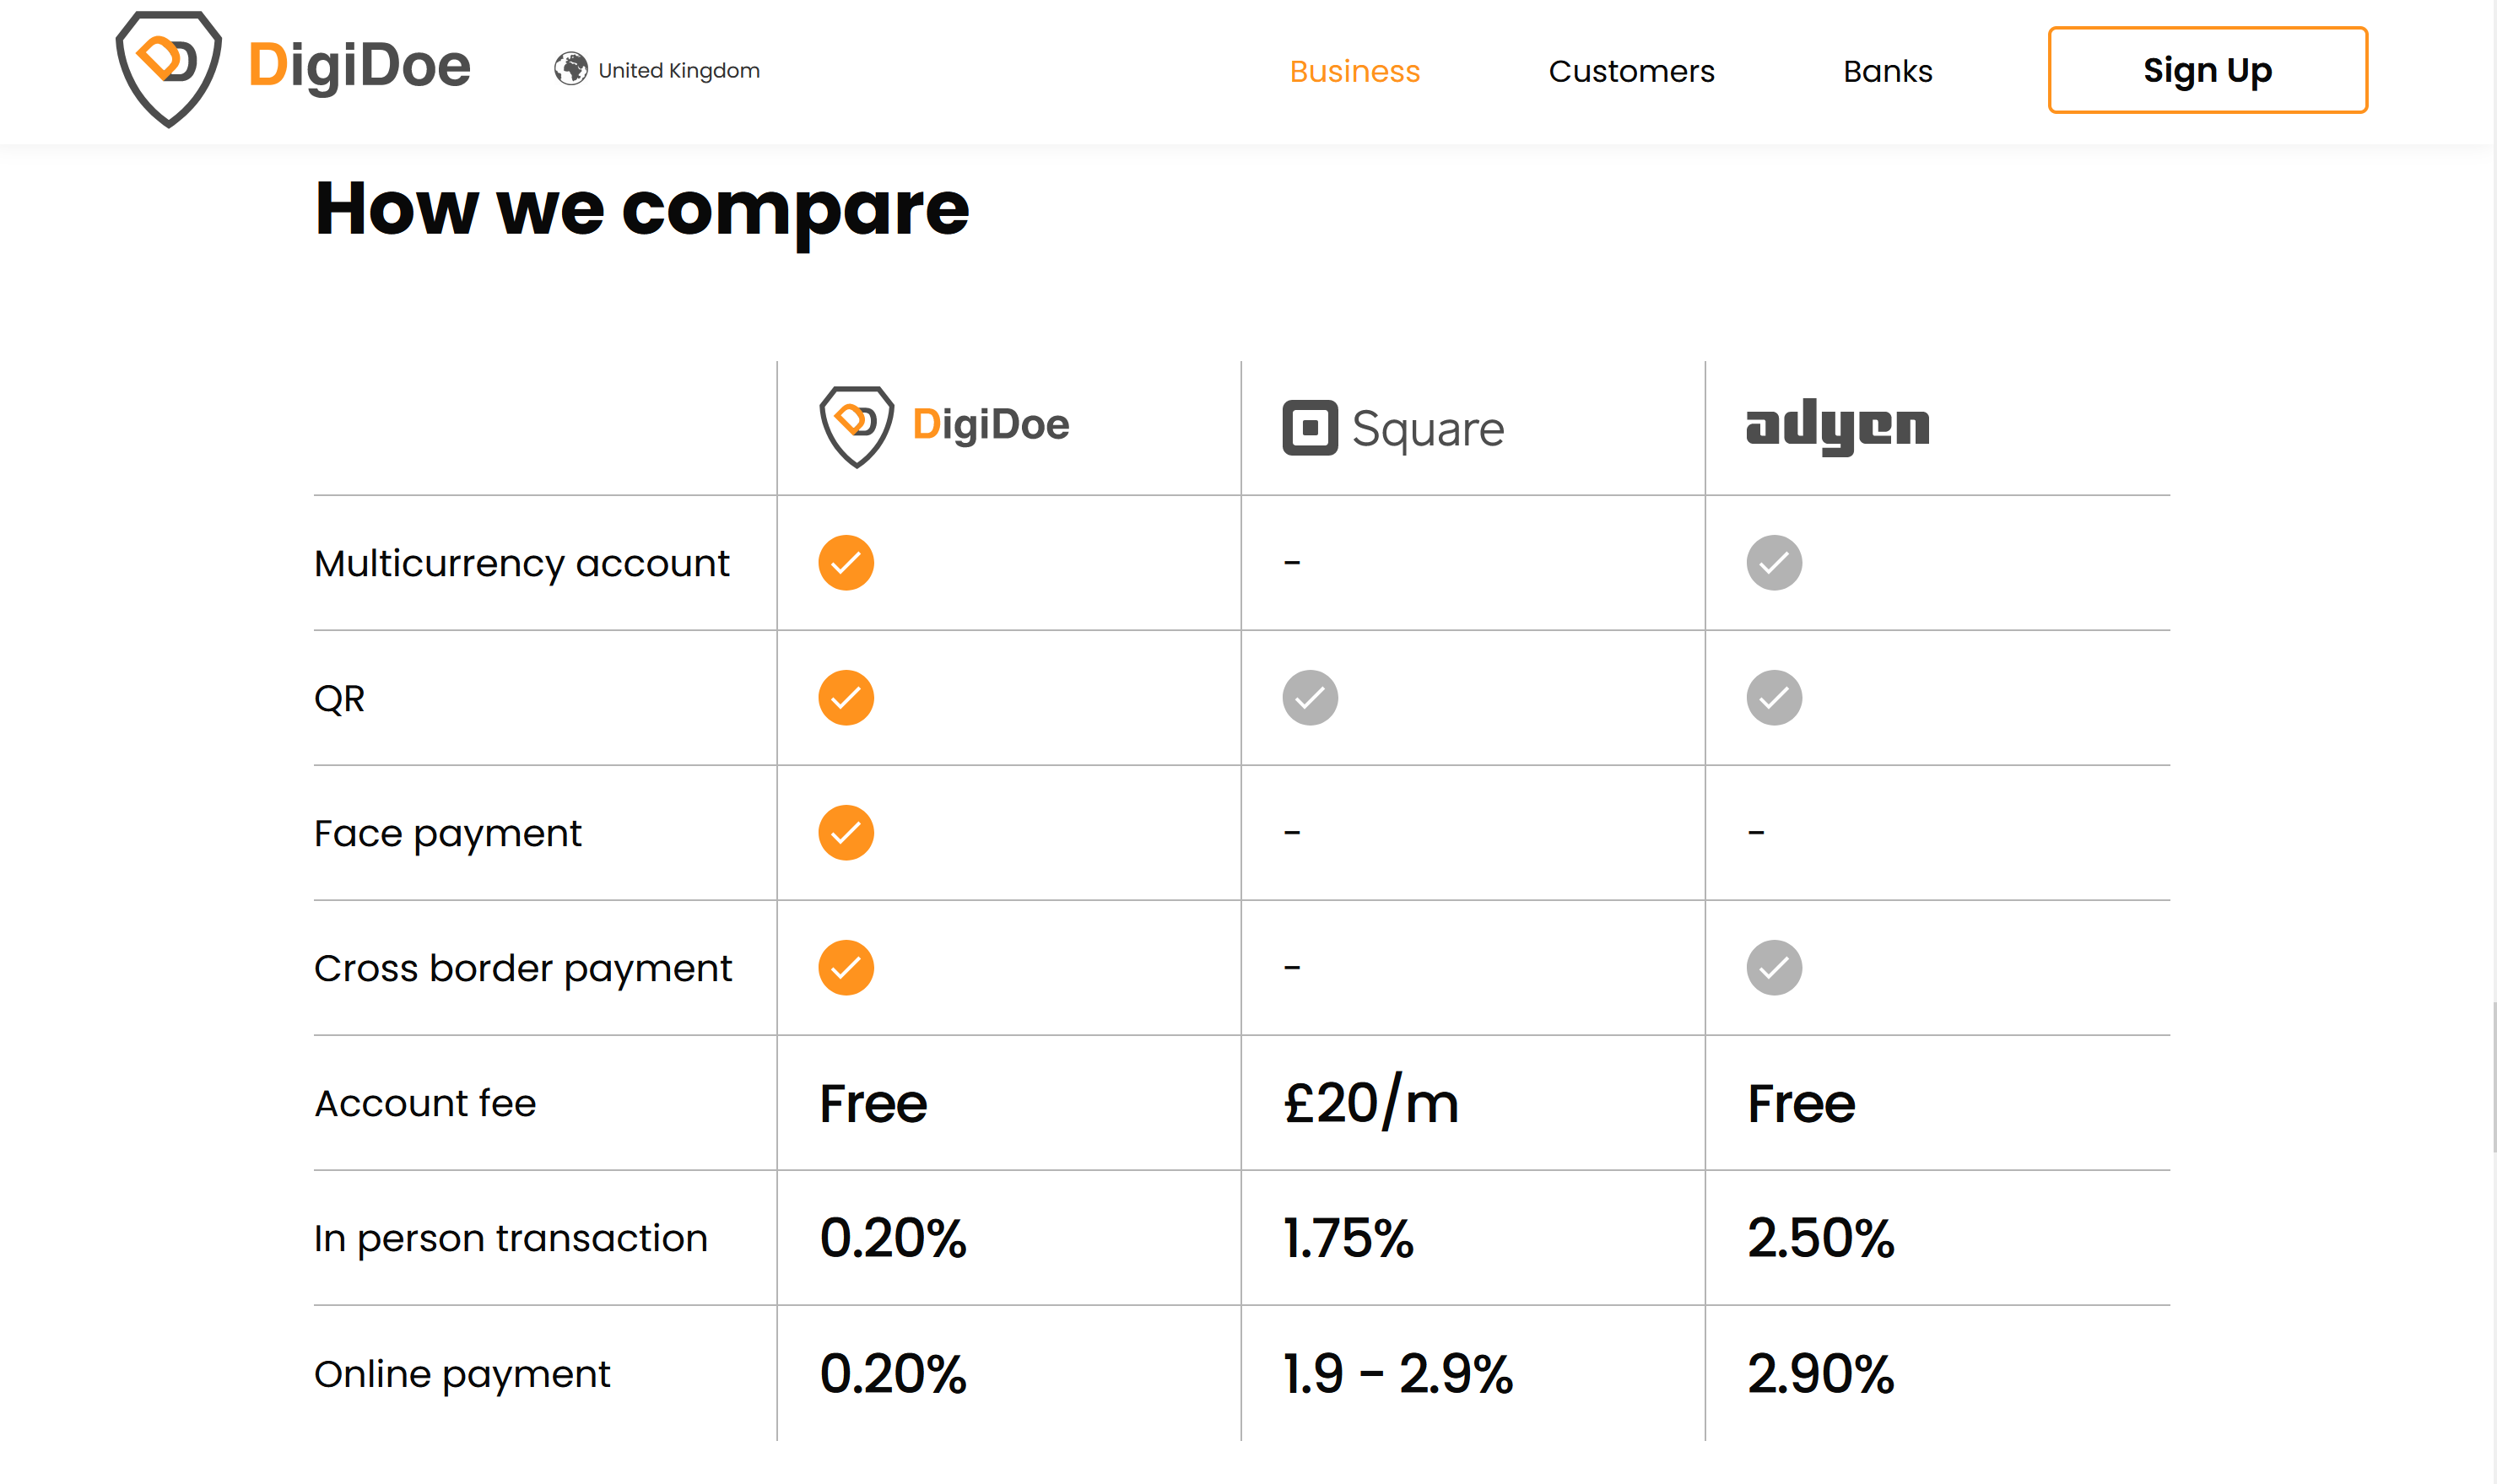Click the QR row label
Screen dimensions: 2497x1484
(339, 699)
